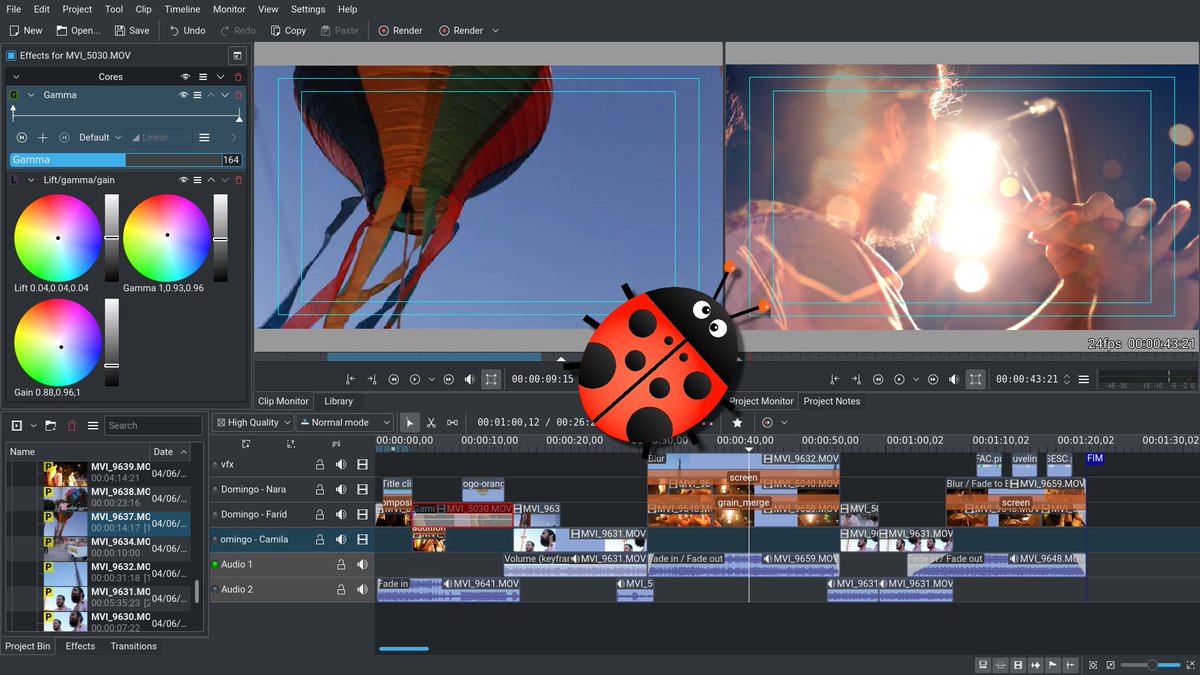
Task: Click the Open toolbar button
Action: 78,30
